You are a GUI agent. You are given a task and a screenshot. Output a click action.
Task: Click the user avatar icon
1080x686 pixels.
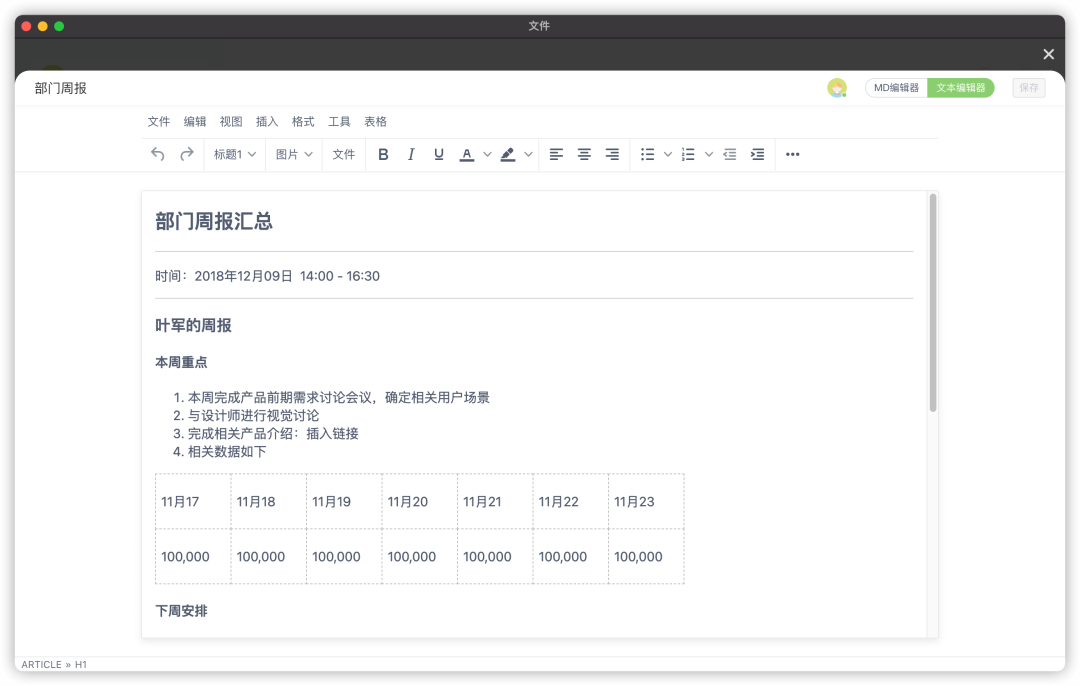click(836, 87)
